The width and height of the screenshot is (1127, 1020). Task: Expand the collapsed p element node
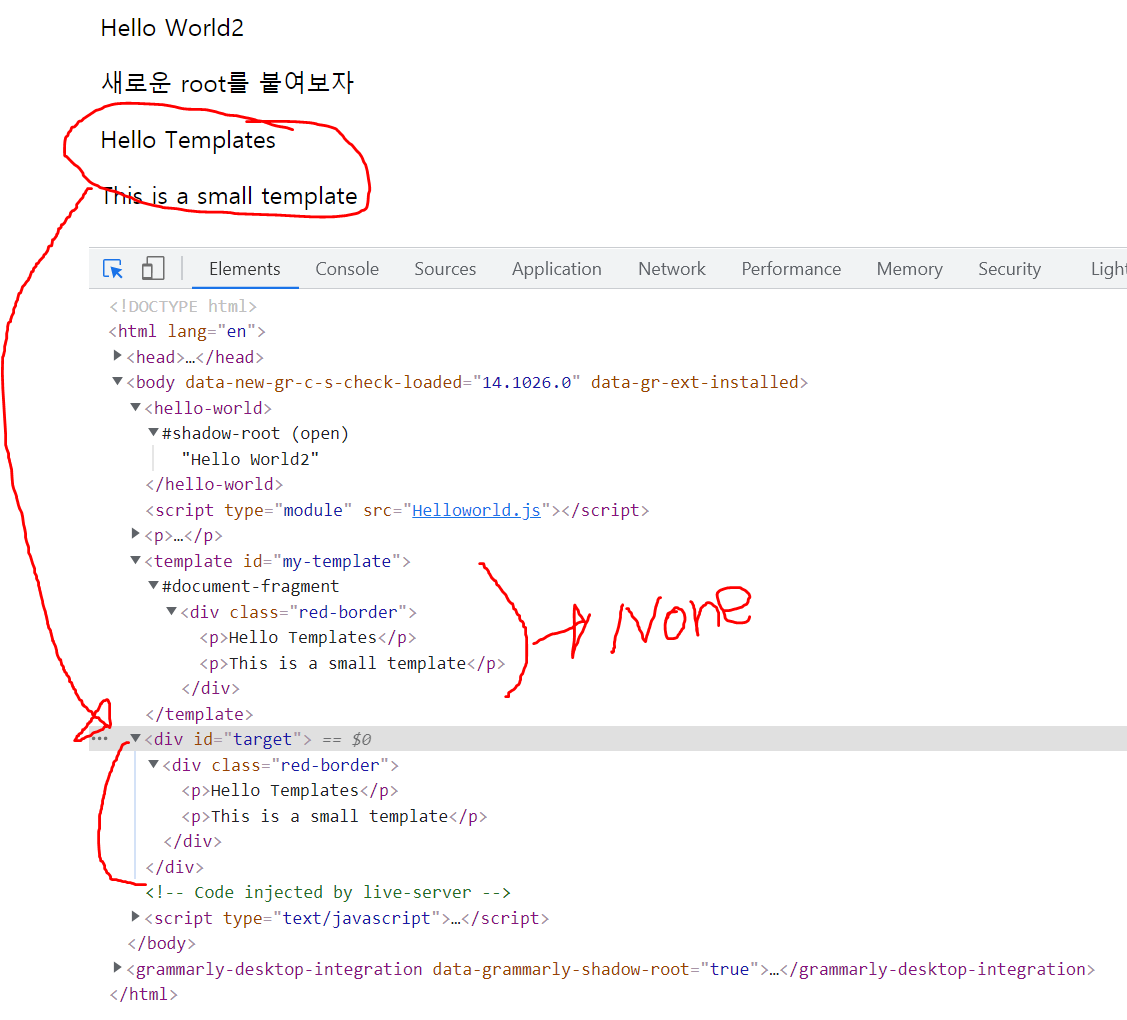pos(135,534)
